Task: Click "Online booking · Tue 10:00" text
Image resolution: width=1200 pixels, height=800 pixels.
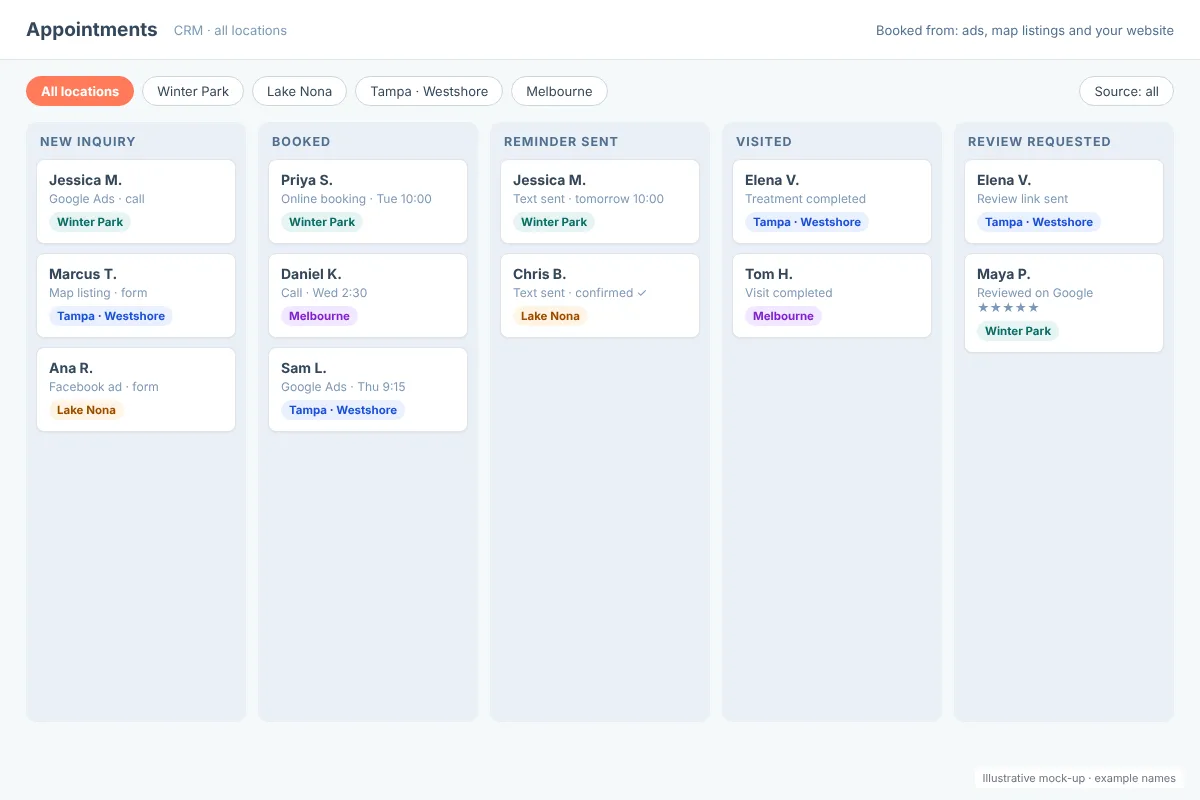Action: (x=356, y=199)
